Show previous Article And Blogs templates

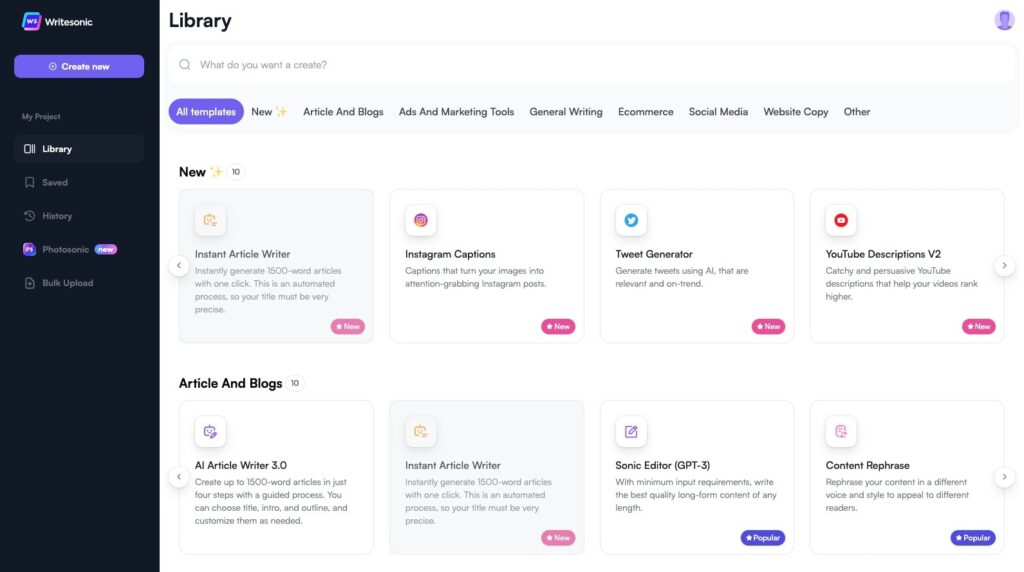179,477
